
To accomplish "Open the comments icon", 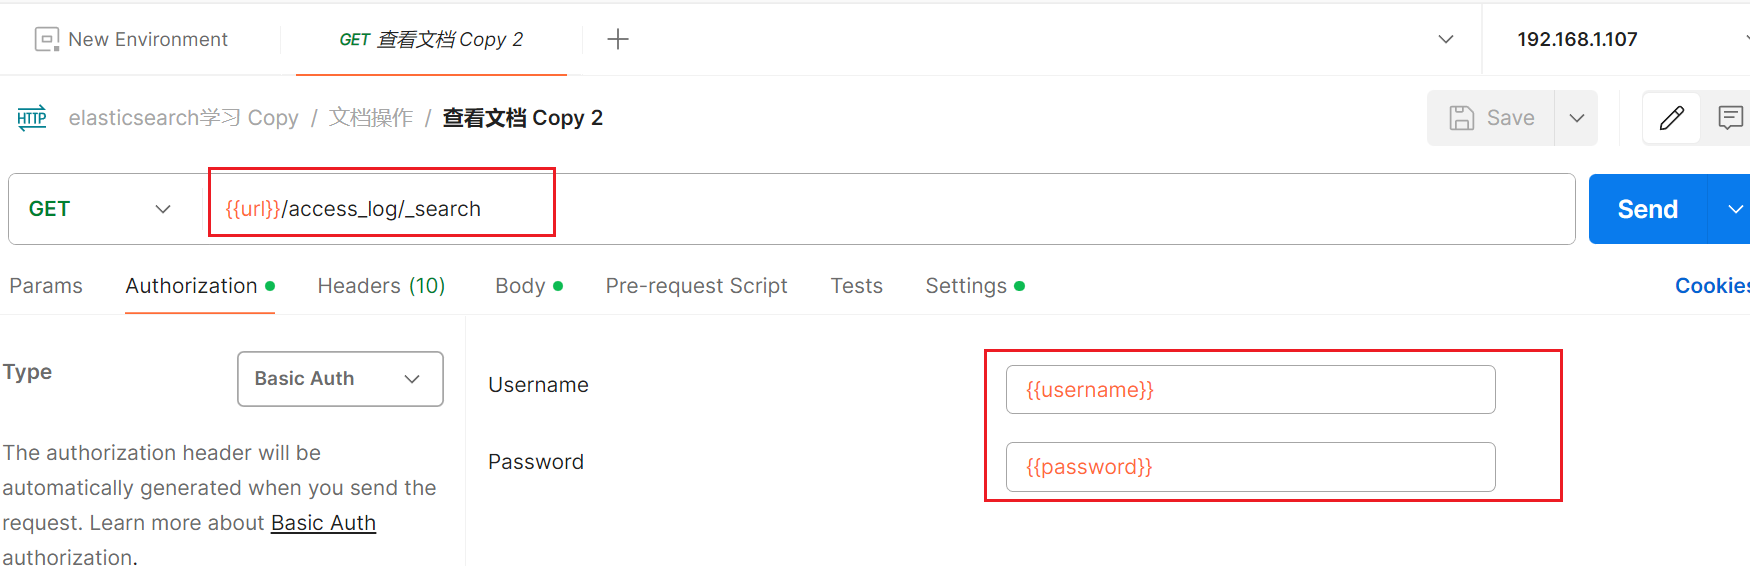I will pos(1730,118).
